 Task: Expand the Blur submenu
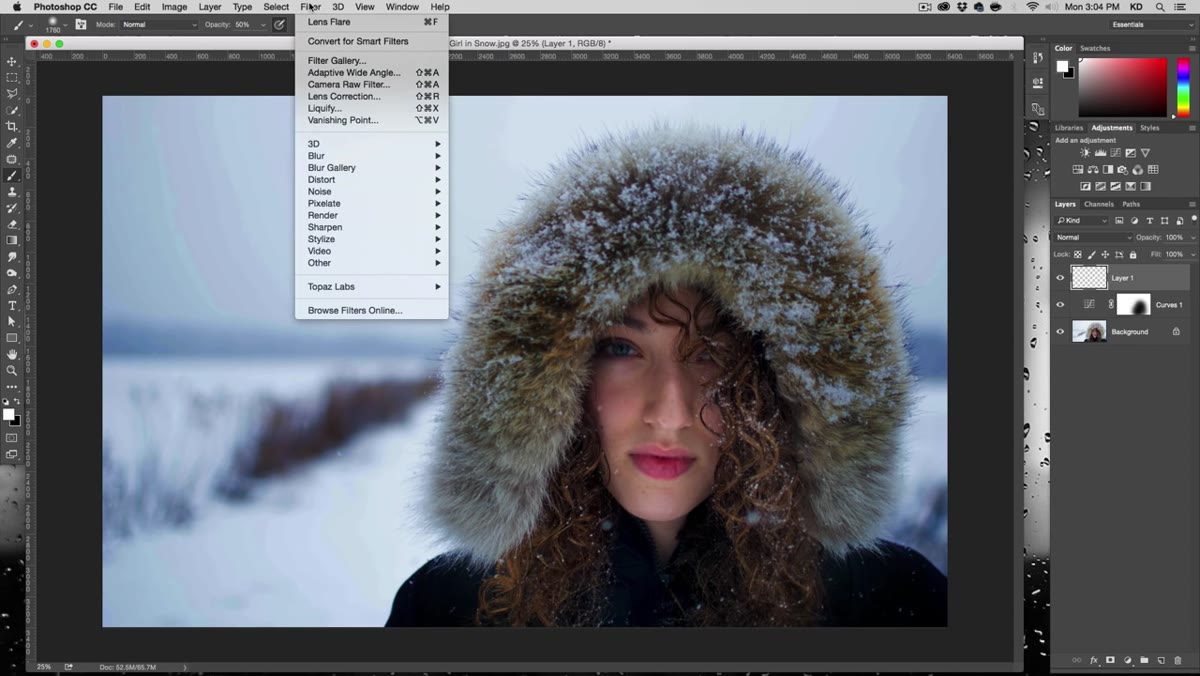click(372, 156)
